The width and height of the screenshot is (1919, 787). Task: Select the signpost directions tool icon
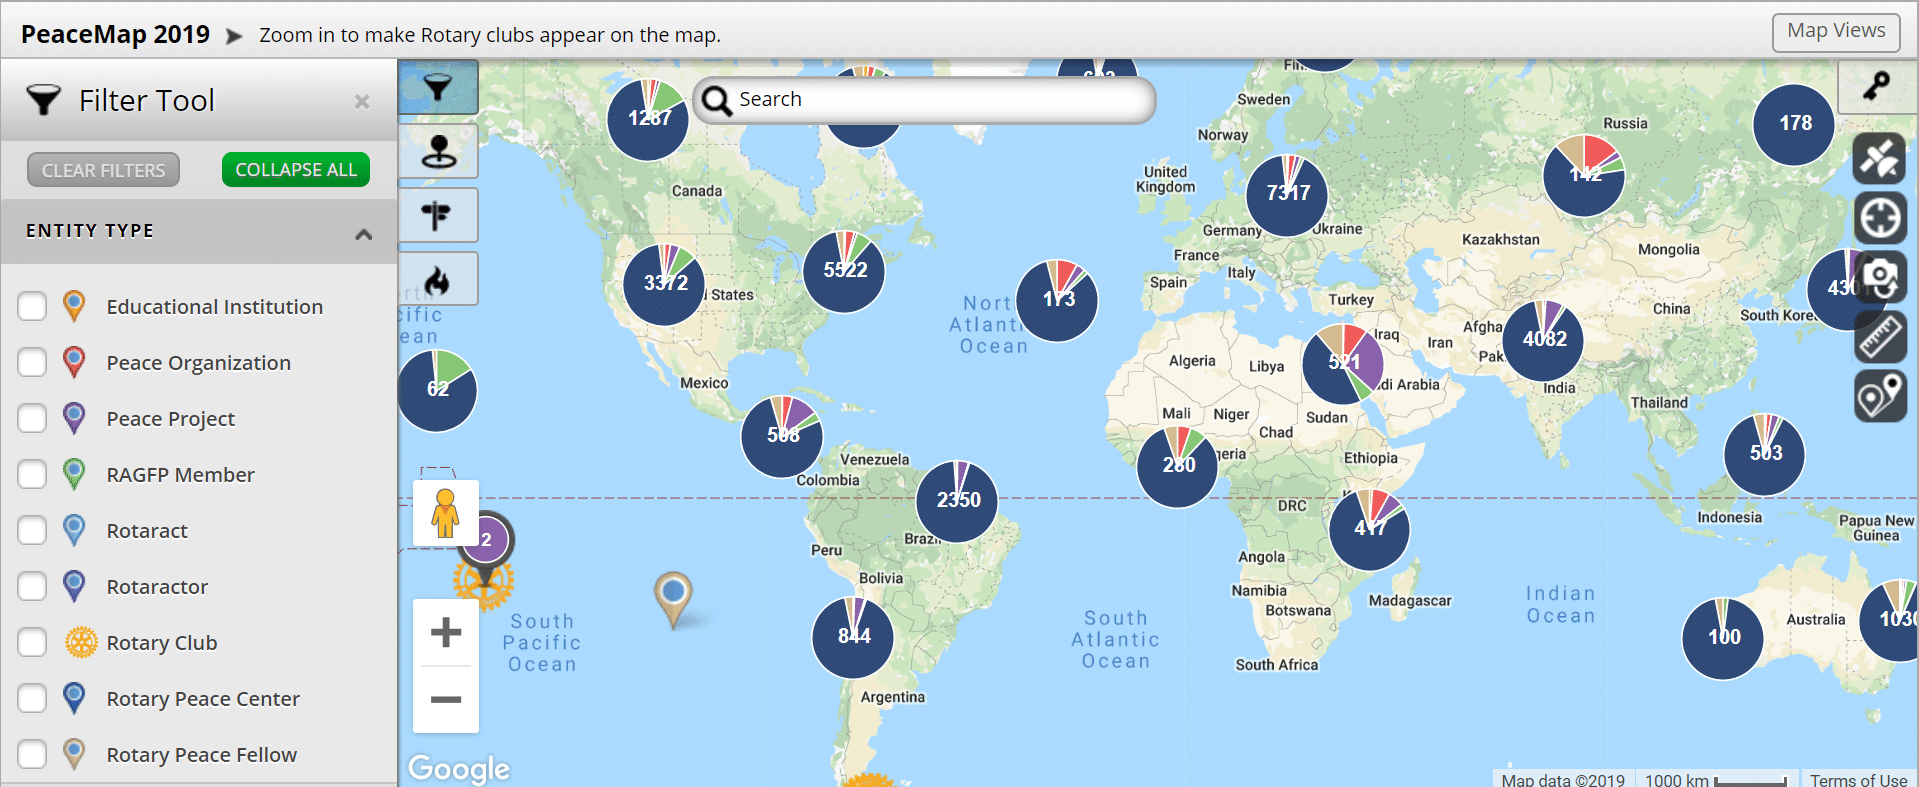[438, 215]
